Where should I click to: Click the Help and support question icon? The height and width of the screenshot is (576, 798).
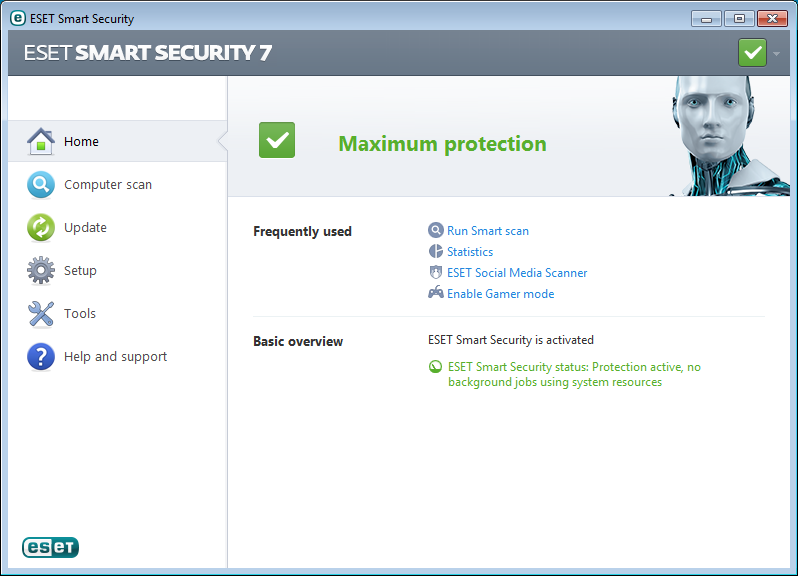[x=40, y=357]
